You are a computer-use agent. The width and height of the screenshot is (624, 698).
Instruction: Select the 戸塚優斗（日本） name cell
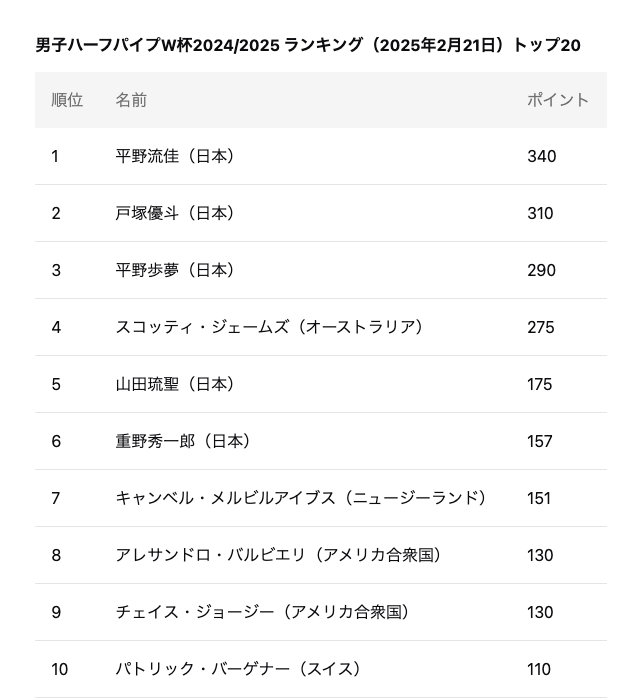click(x=178, y=213)
